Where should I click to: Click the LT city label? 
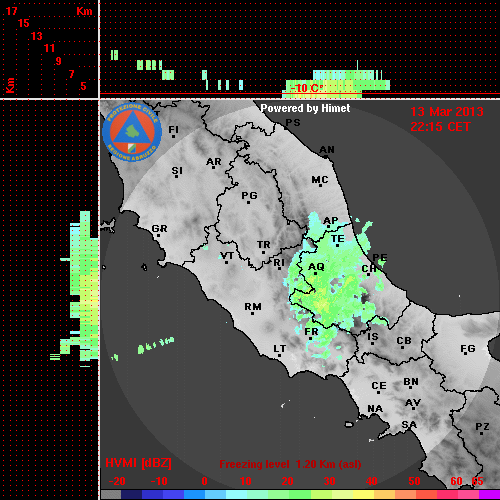point(280,349)
